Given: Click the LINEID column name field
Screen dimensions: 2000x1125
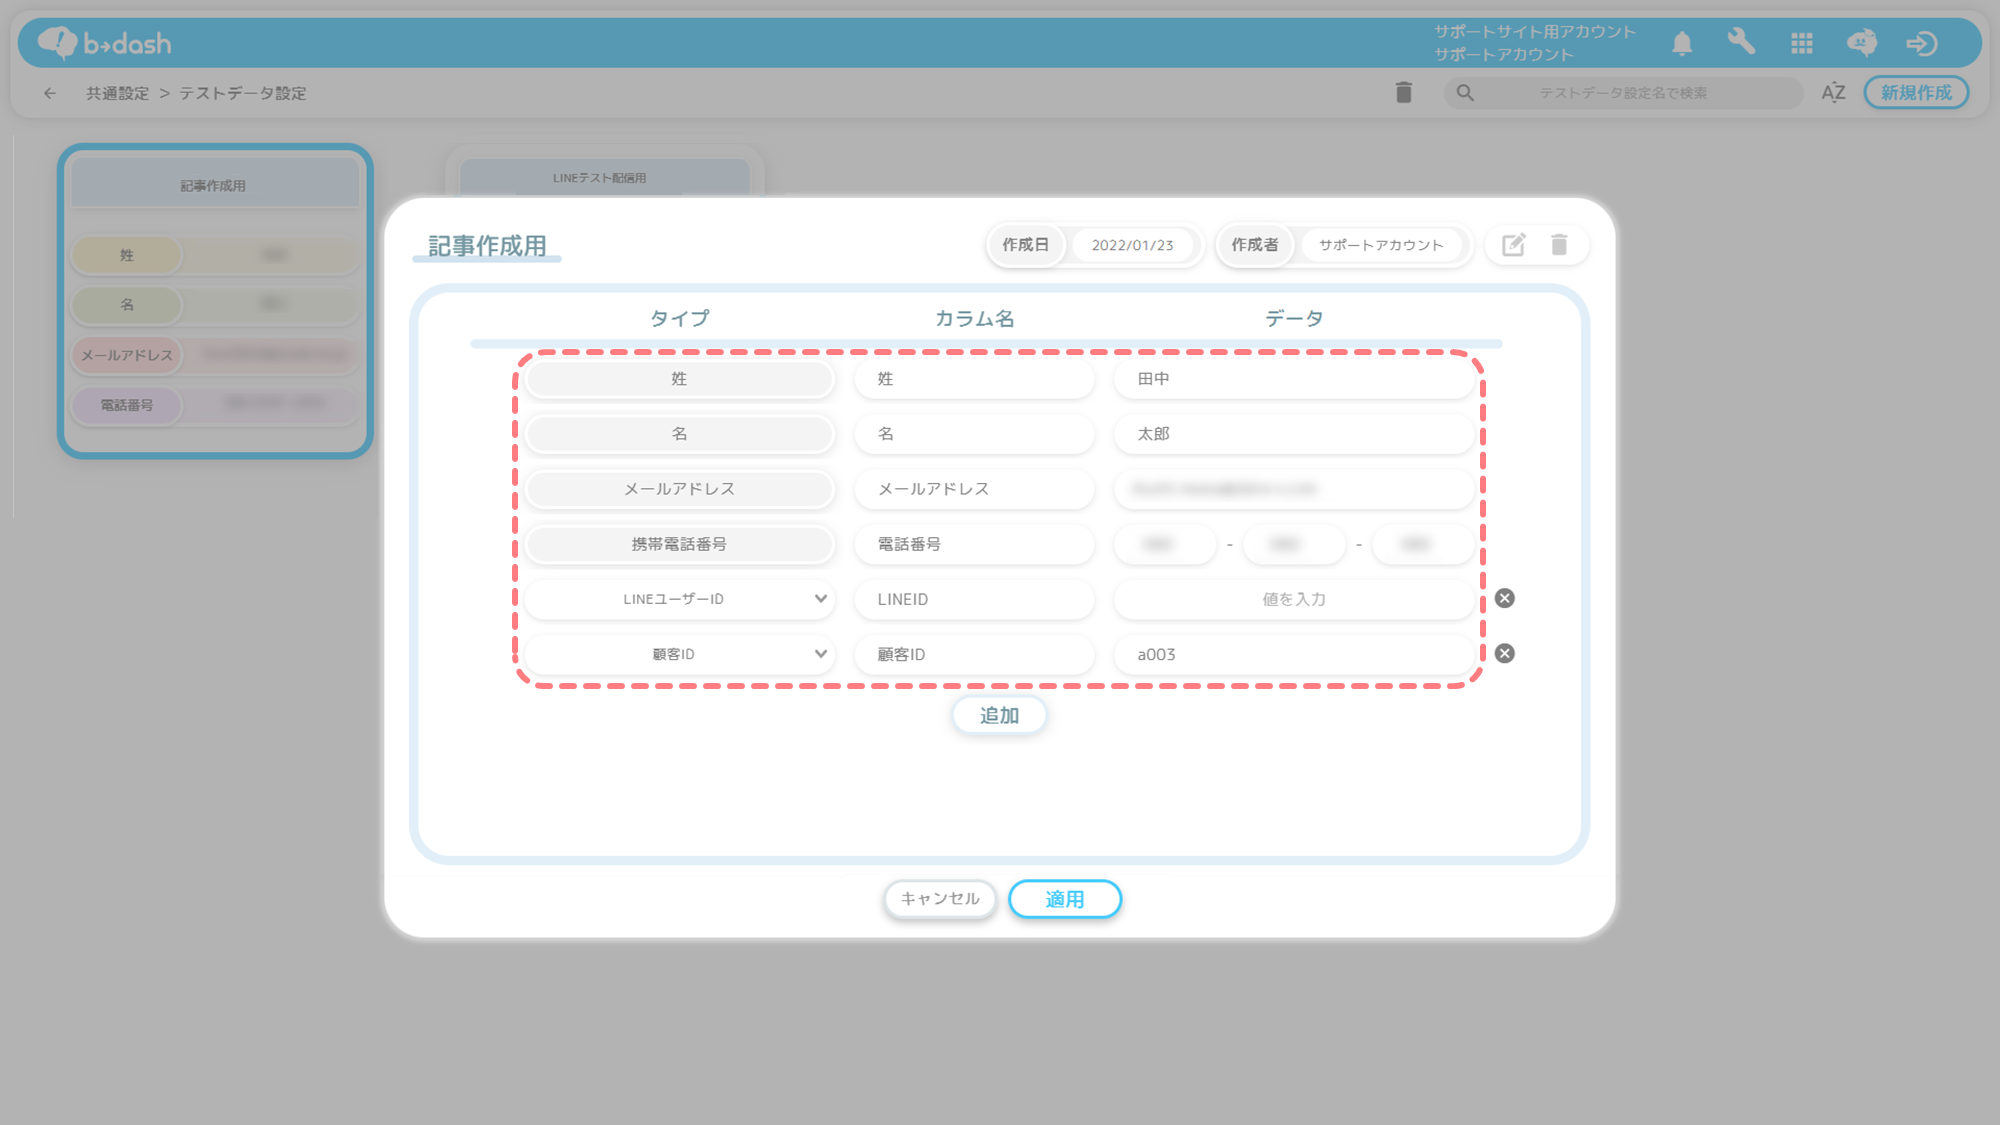Looking at the screenshot, I should click(x=974, y=599).
